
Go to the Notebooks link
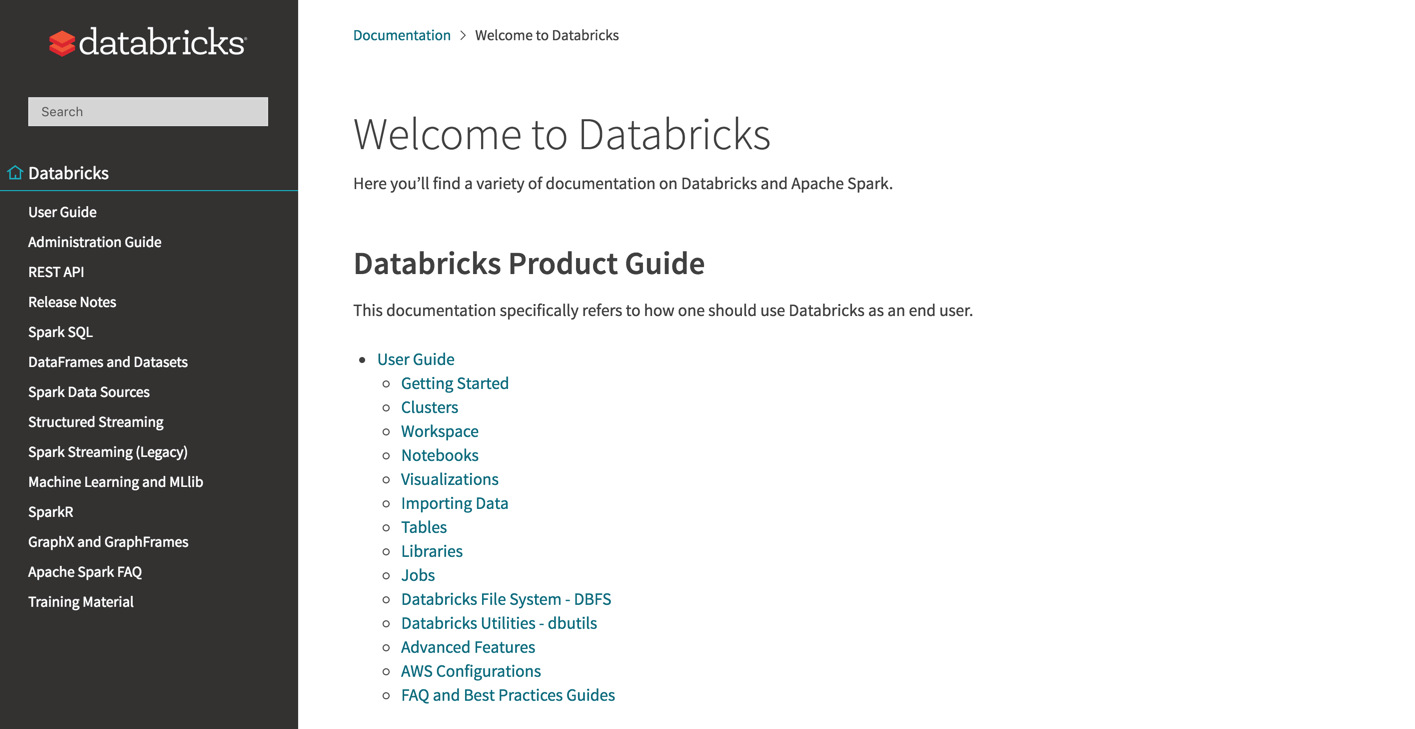(439, 455)
